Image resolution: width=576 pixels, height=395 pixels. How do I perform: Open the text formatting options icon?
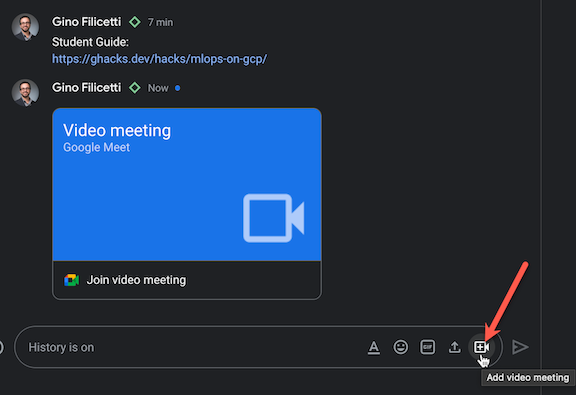pos(374,347)
